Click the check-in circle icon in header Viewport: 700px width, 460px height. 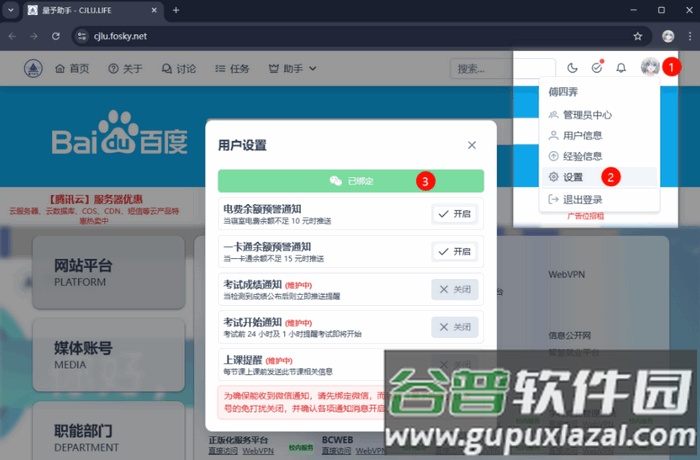coord(597,68)
